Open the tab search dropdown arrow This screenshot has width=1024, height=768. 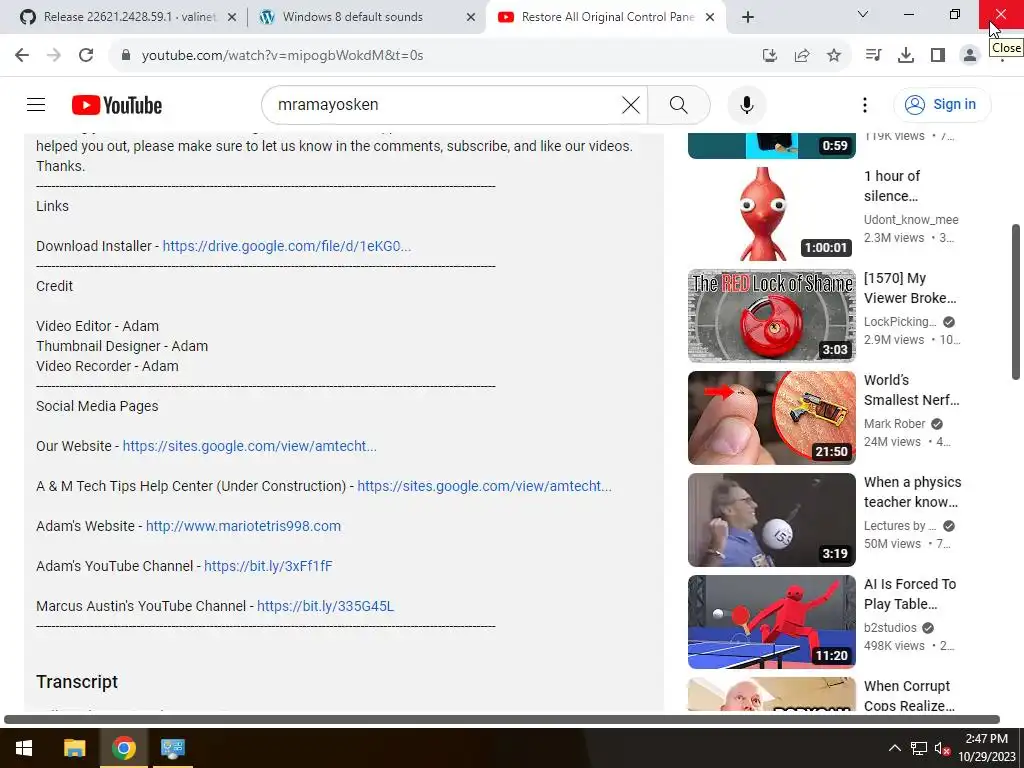point(863,14)
